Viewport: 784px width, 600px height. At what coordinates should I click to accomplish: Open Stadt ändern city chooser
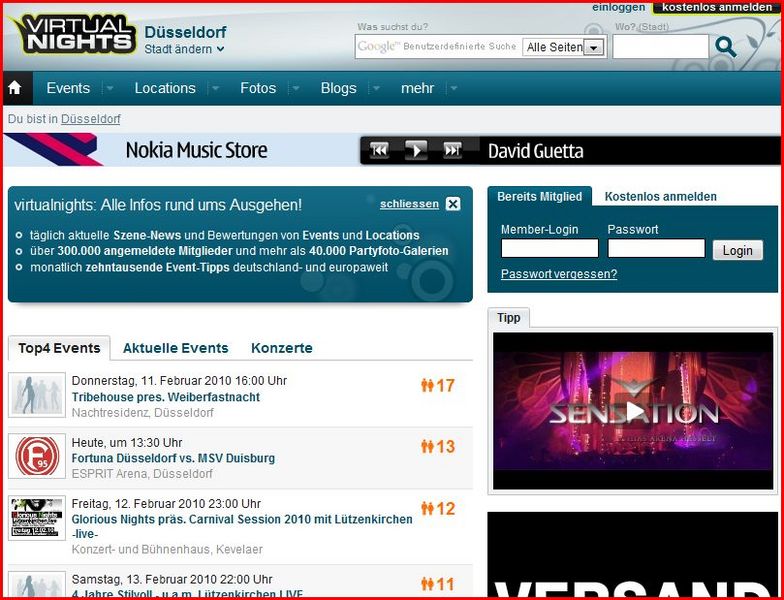click(x=184, y=50)
